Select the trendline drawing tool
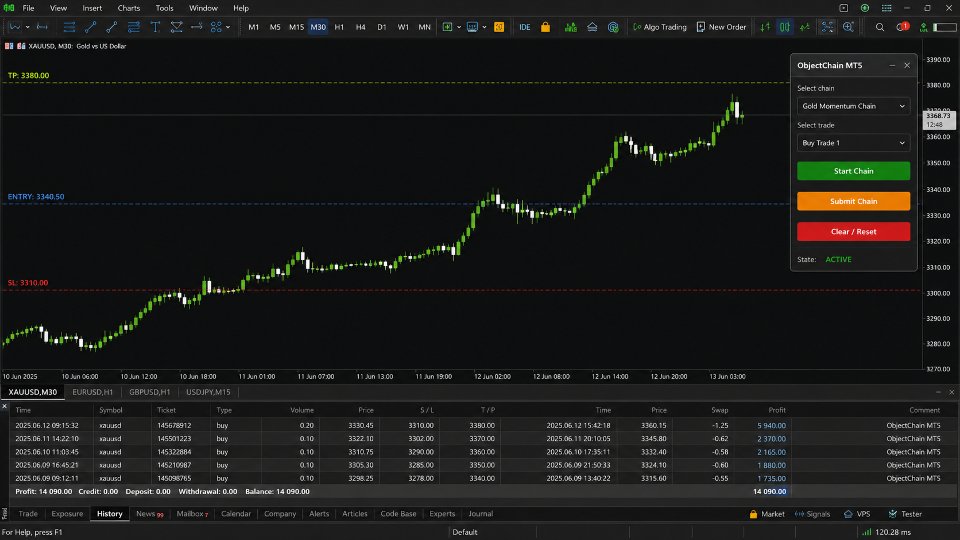Image resolution: width=960 pixels, height=540 pixels. click(91, 27)
